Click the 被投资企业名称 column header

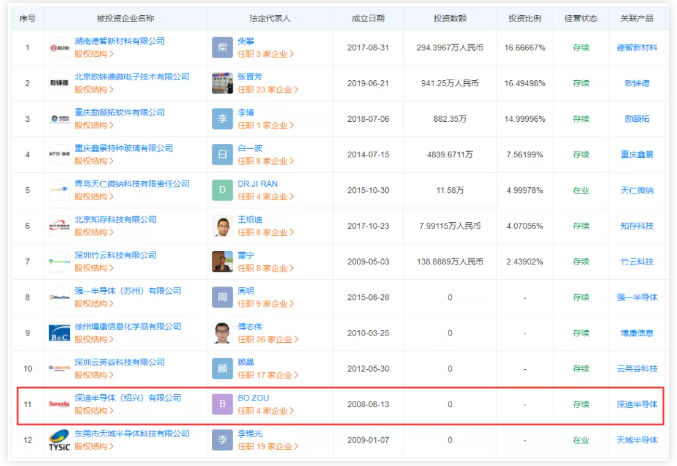tap(125, 18)
